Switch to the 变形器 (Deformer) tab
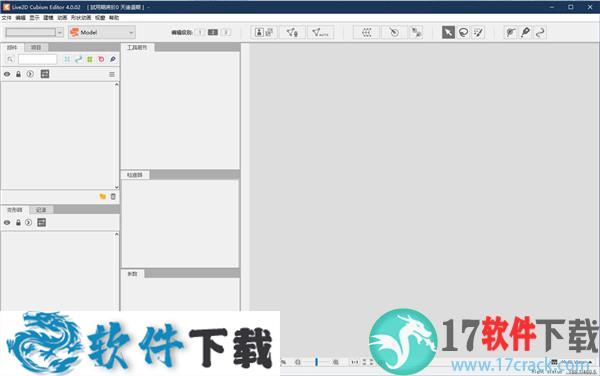Screen dimensions: 600x376 (15, 210)
